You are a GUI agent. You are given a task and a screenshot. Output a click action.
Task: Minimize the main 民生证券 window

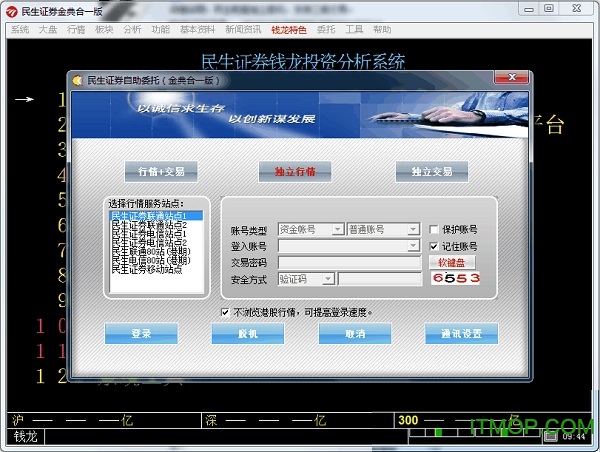(529, 9)
